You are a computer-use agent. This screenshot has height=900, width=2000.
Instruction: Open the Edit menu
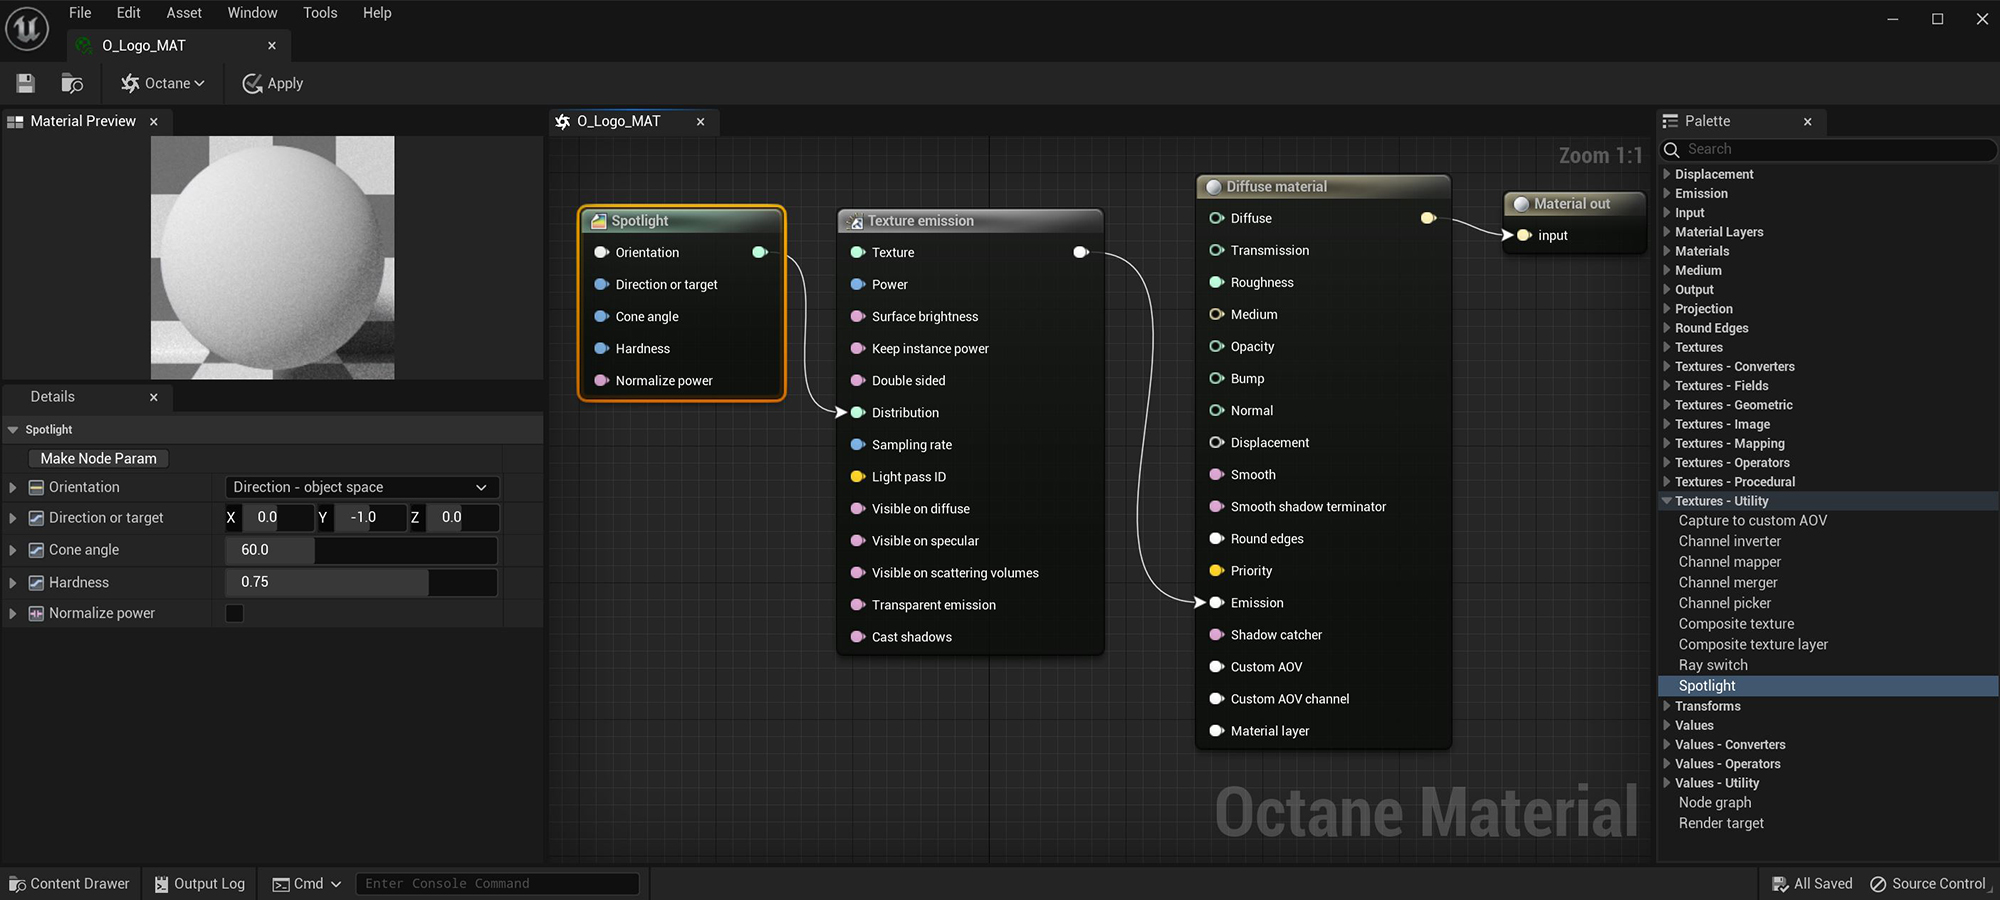click(x=128, y=13)
